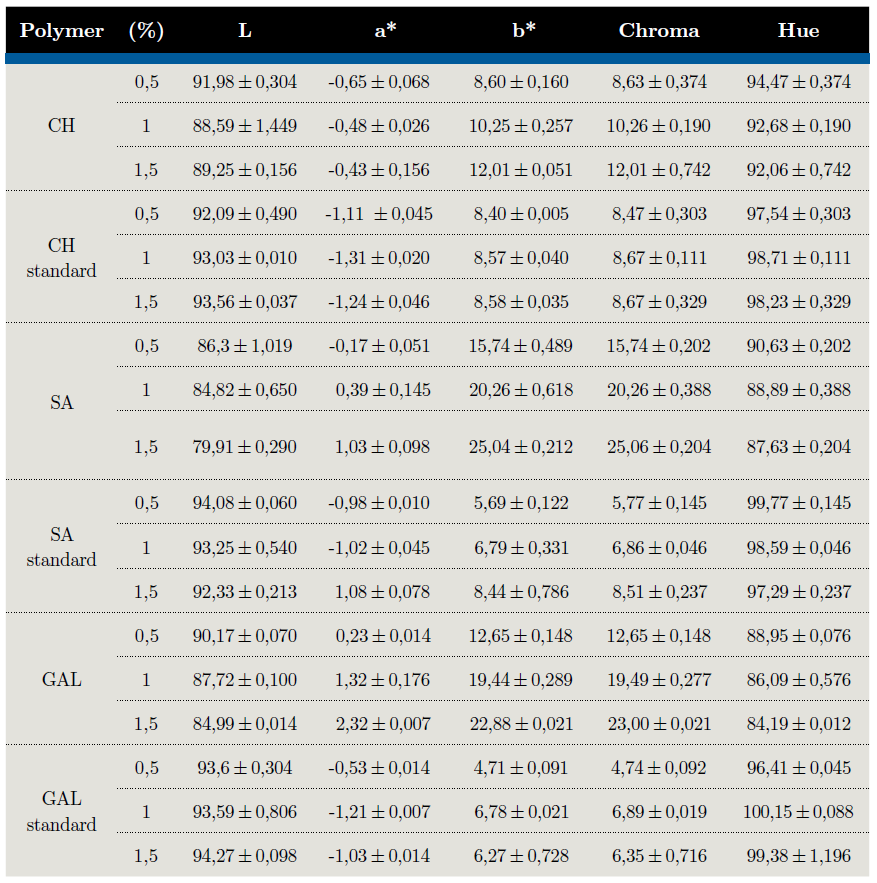Click the Hue value "84,19 ± 0,012"
Image resolution: width=877 pixels, height=883 pixels.
tap(798, 724)
